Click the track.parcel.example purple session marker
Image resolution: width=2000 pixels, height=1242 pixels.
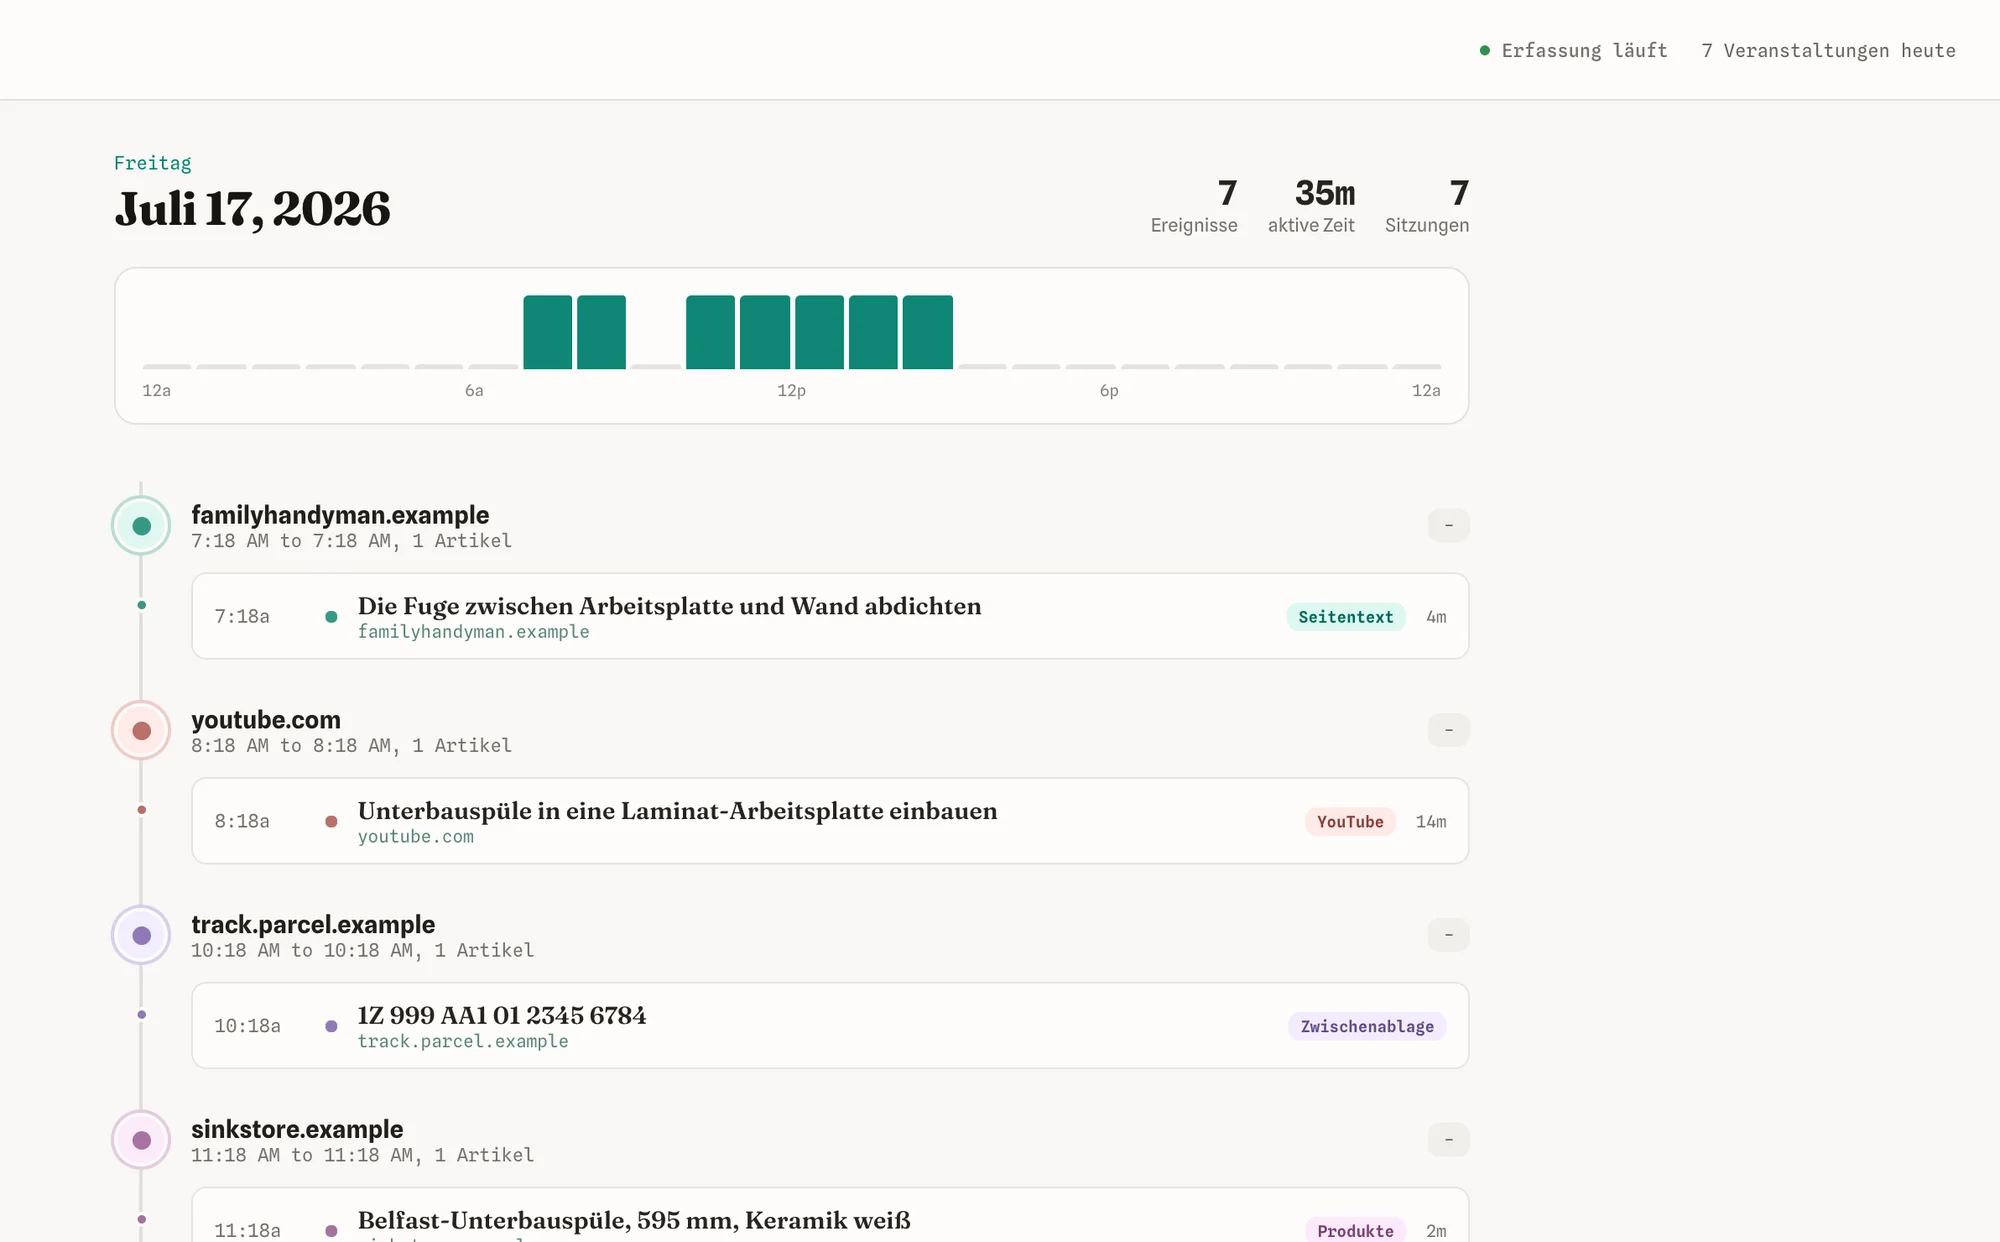tap(141, 936)
